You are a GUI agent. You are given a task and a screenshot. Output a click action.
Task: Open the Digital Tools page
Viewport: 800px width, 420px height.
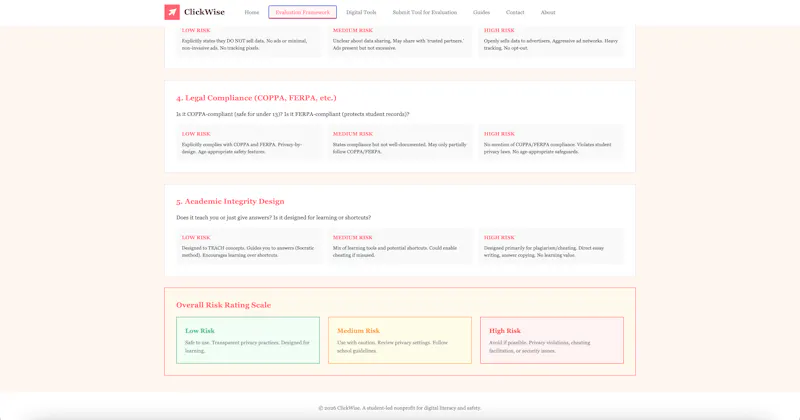tap(361, 12)
